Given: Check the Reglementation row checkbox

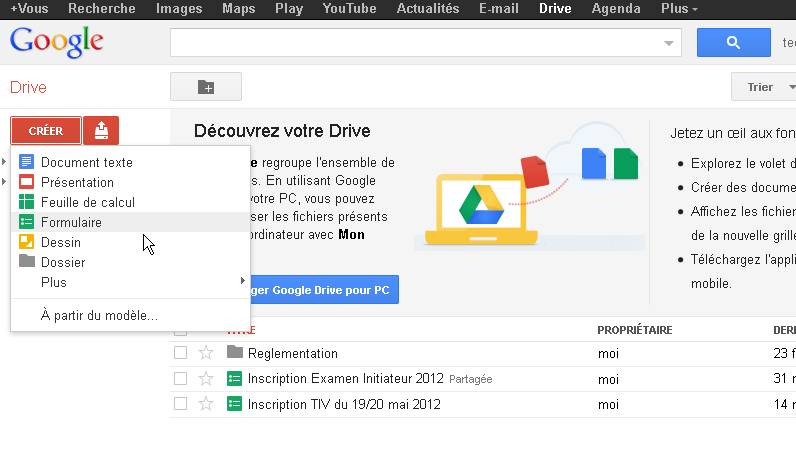Looking at the screenshot, I should [x=180, y=352].
